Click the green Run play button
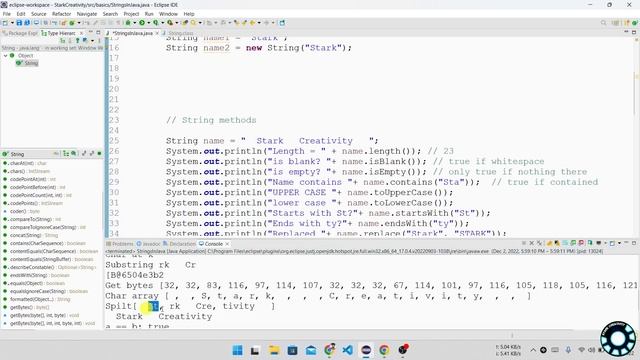The image size is (640, 360). 142,23
